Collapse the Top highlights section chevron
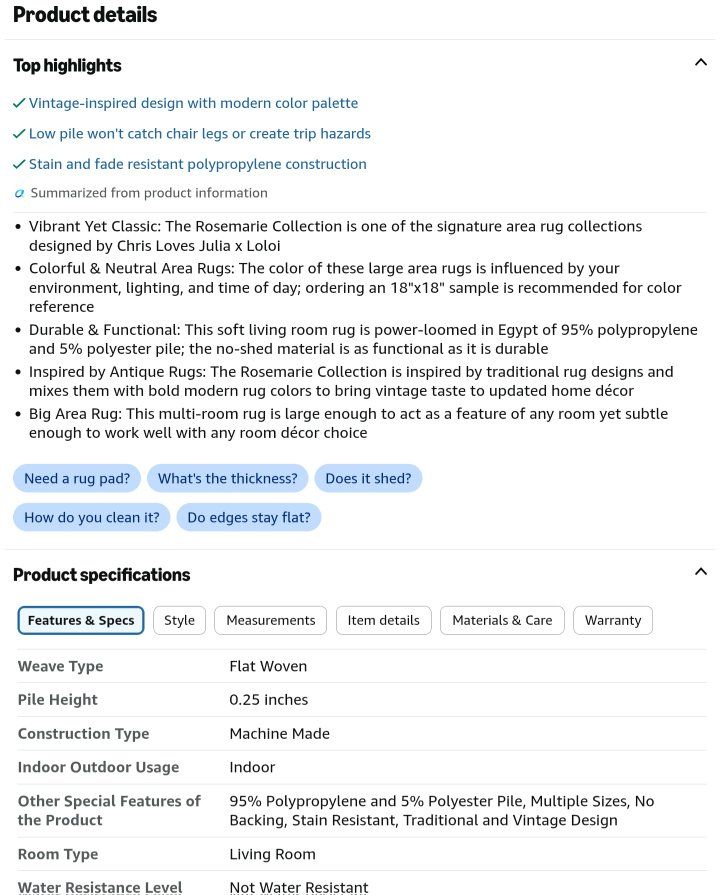Viewport: 720px width, 895px height. 701,62
